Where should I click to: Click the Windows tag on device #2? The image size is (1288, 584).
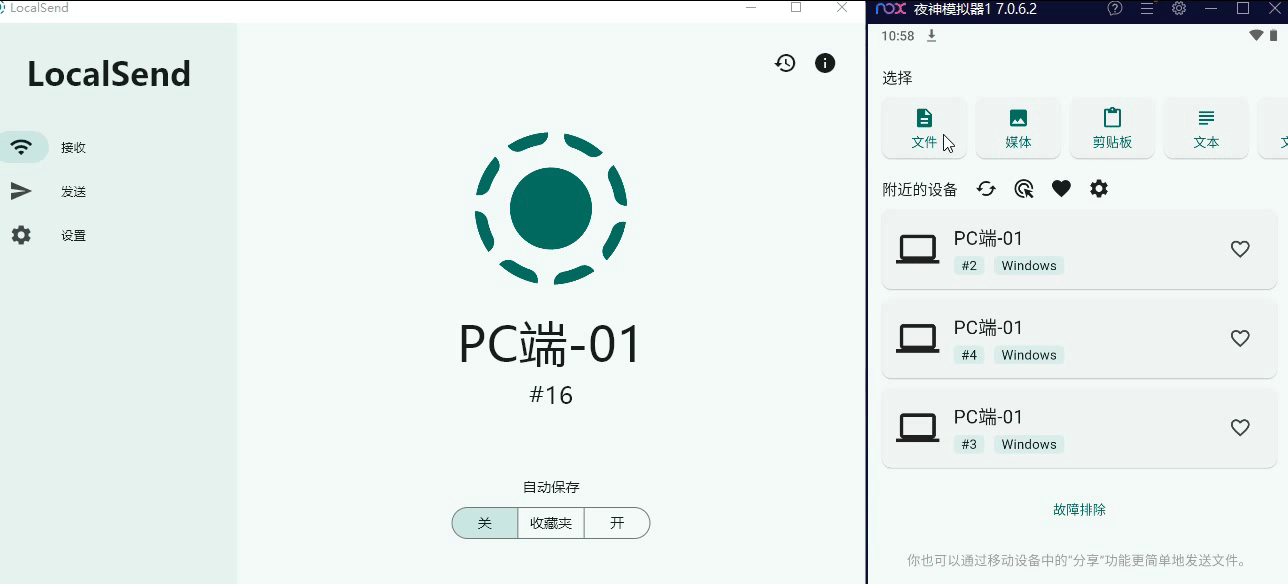[1029, 266]
